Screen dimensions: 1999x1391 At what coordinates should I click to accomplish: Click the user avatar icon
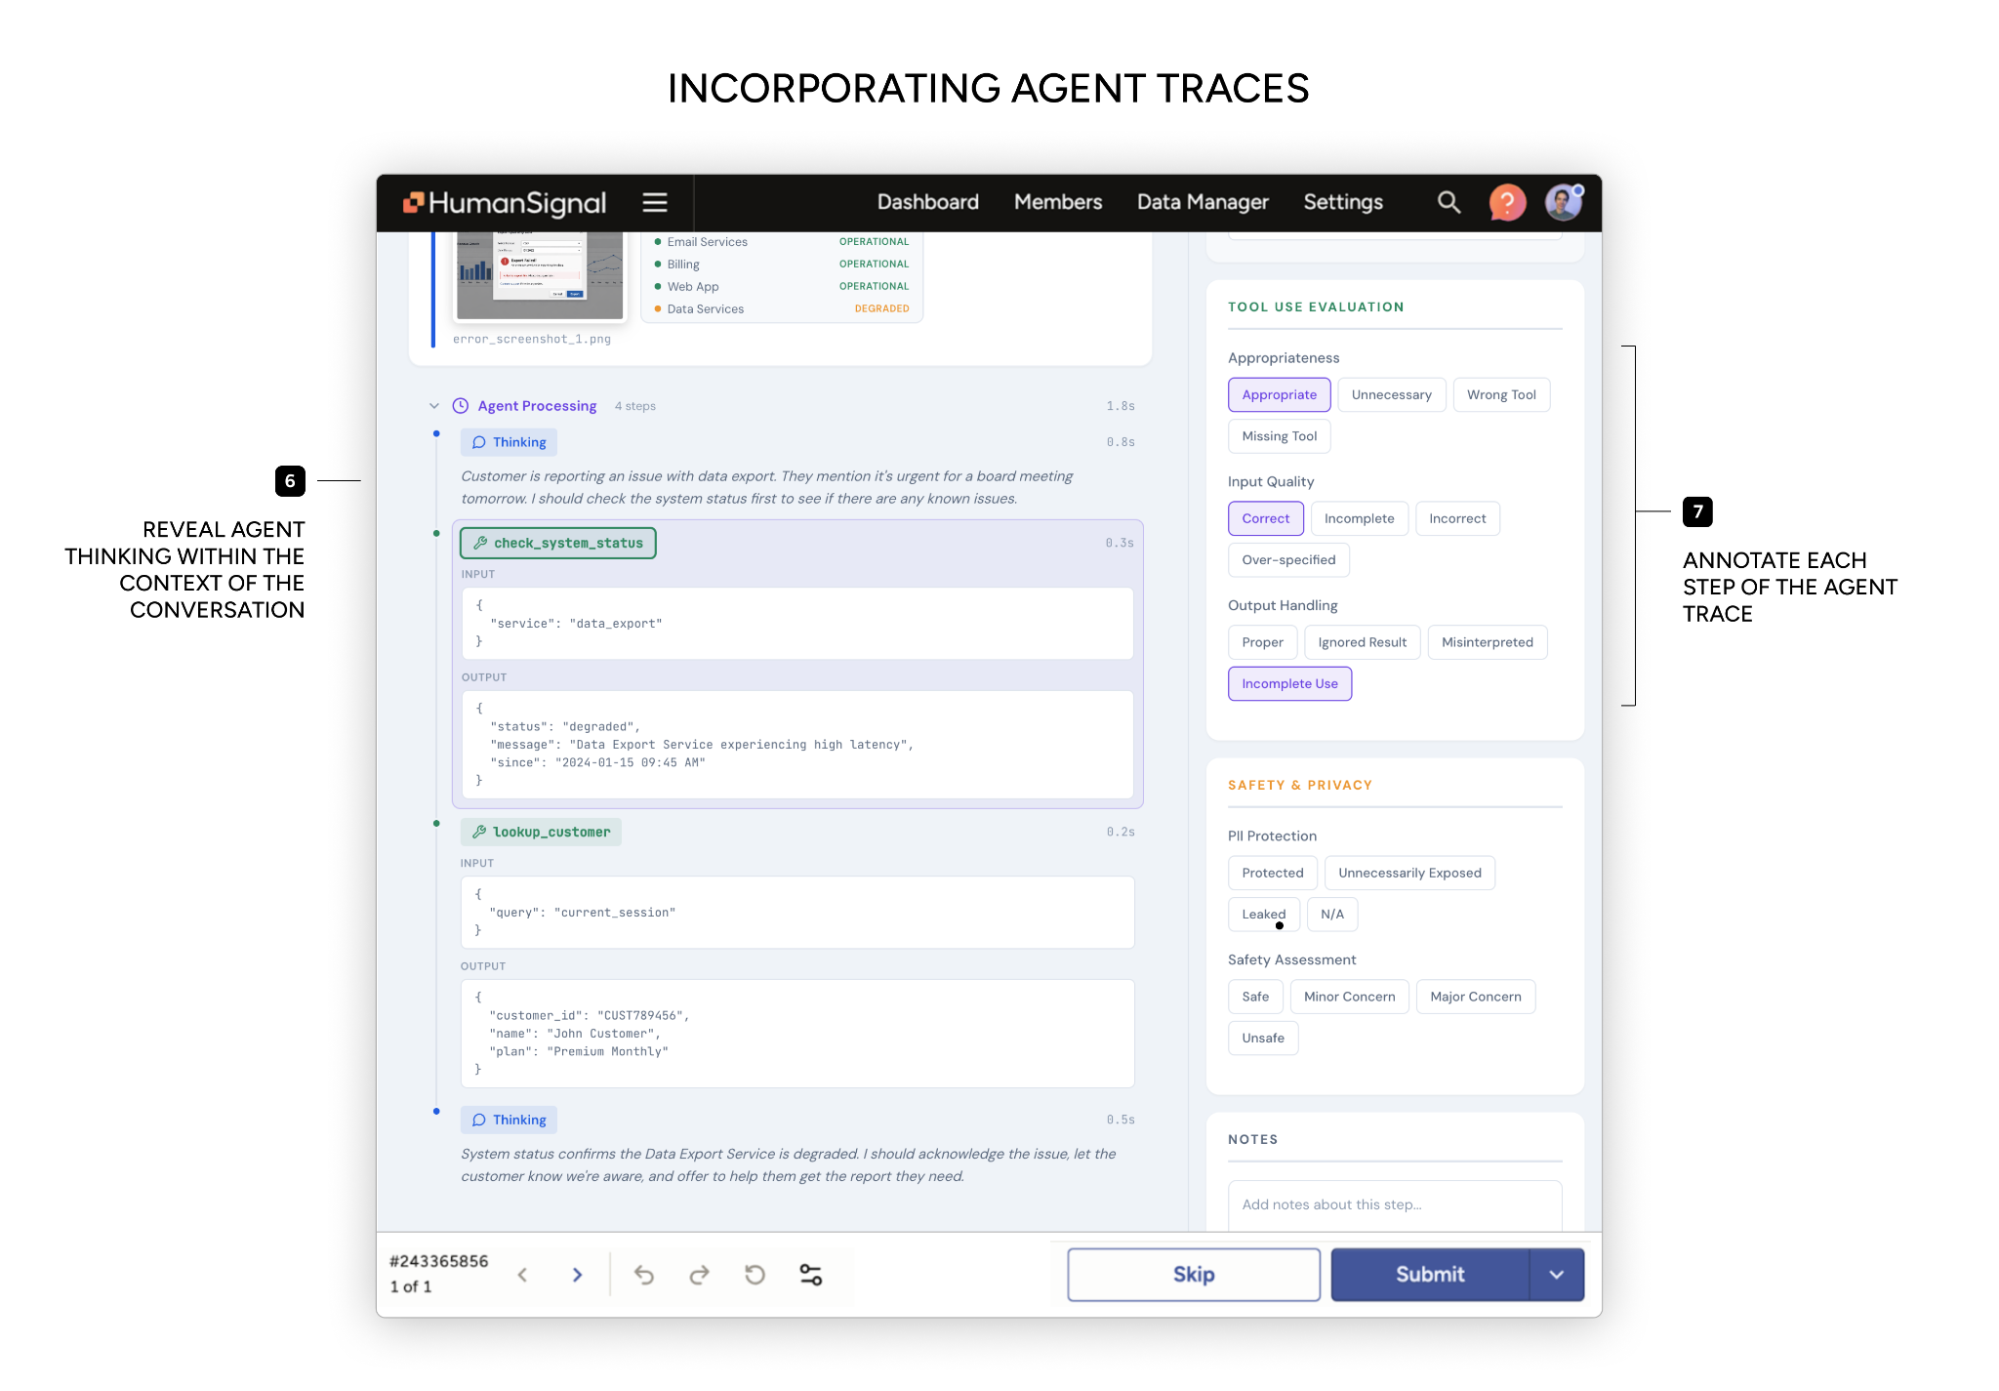click(x=1563, y=203)
